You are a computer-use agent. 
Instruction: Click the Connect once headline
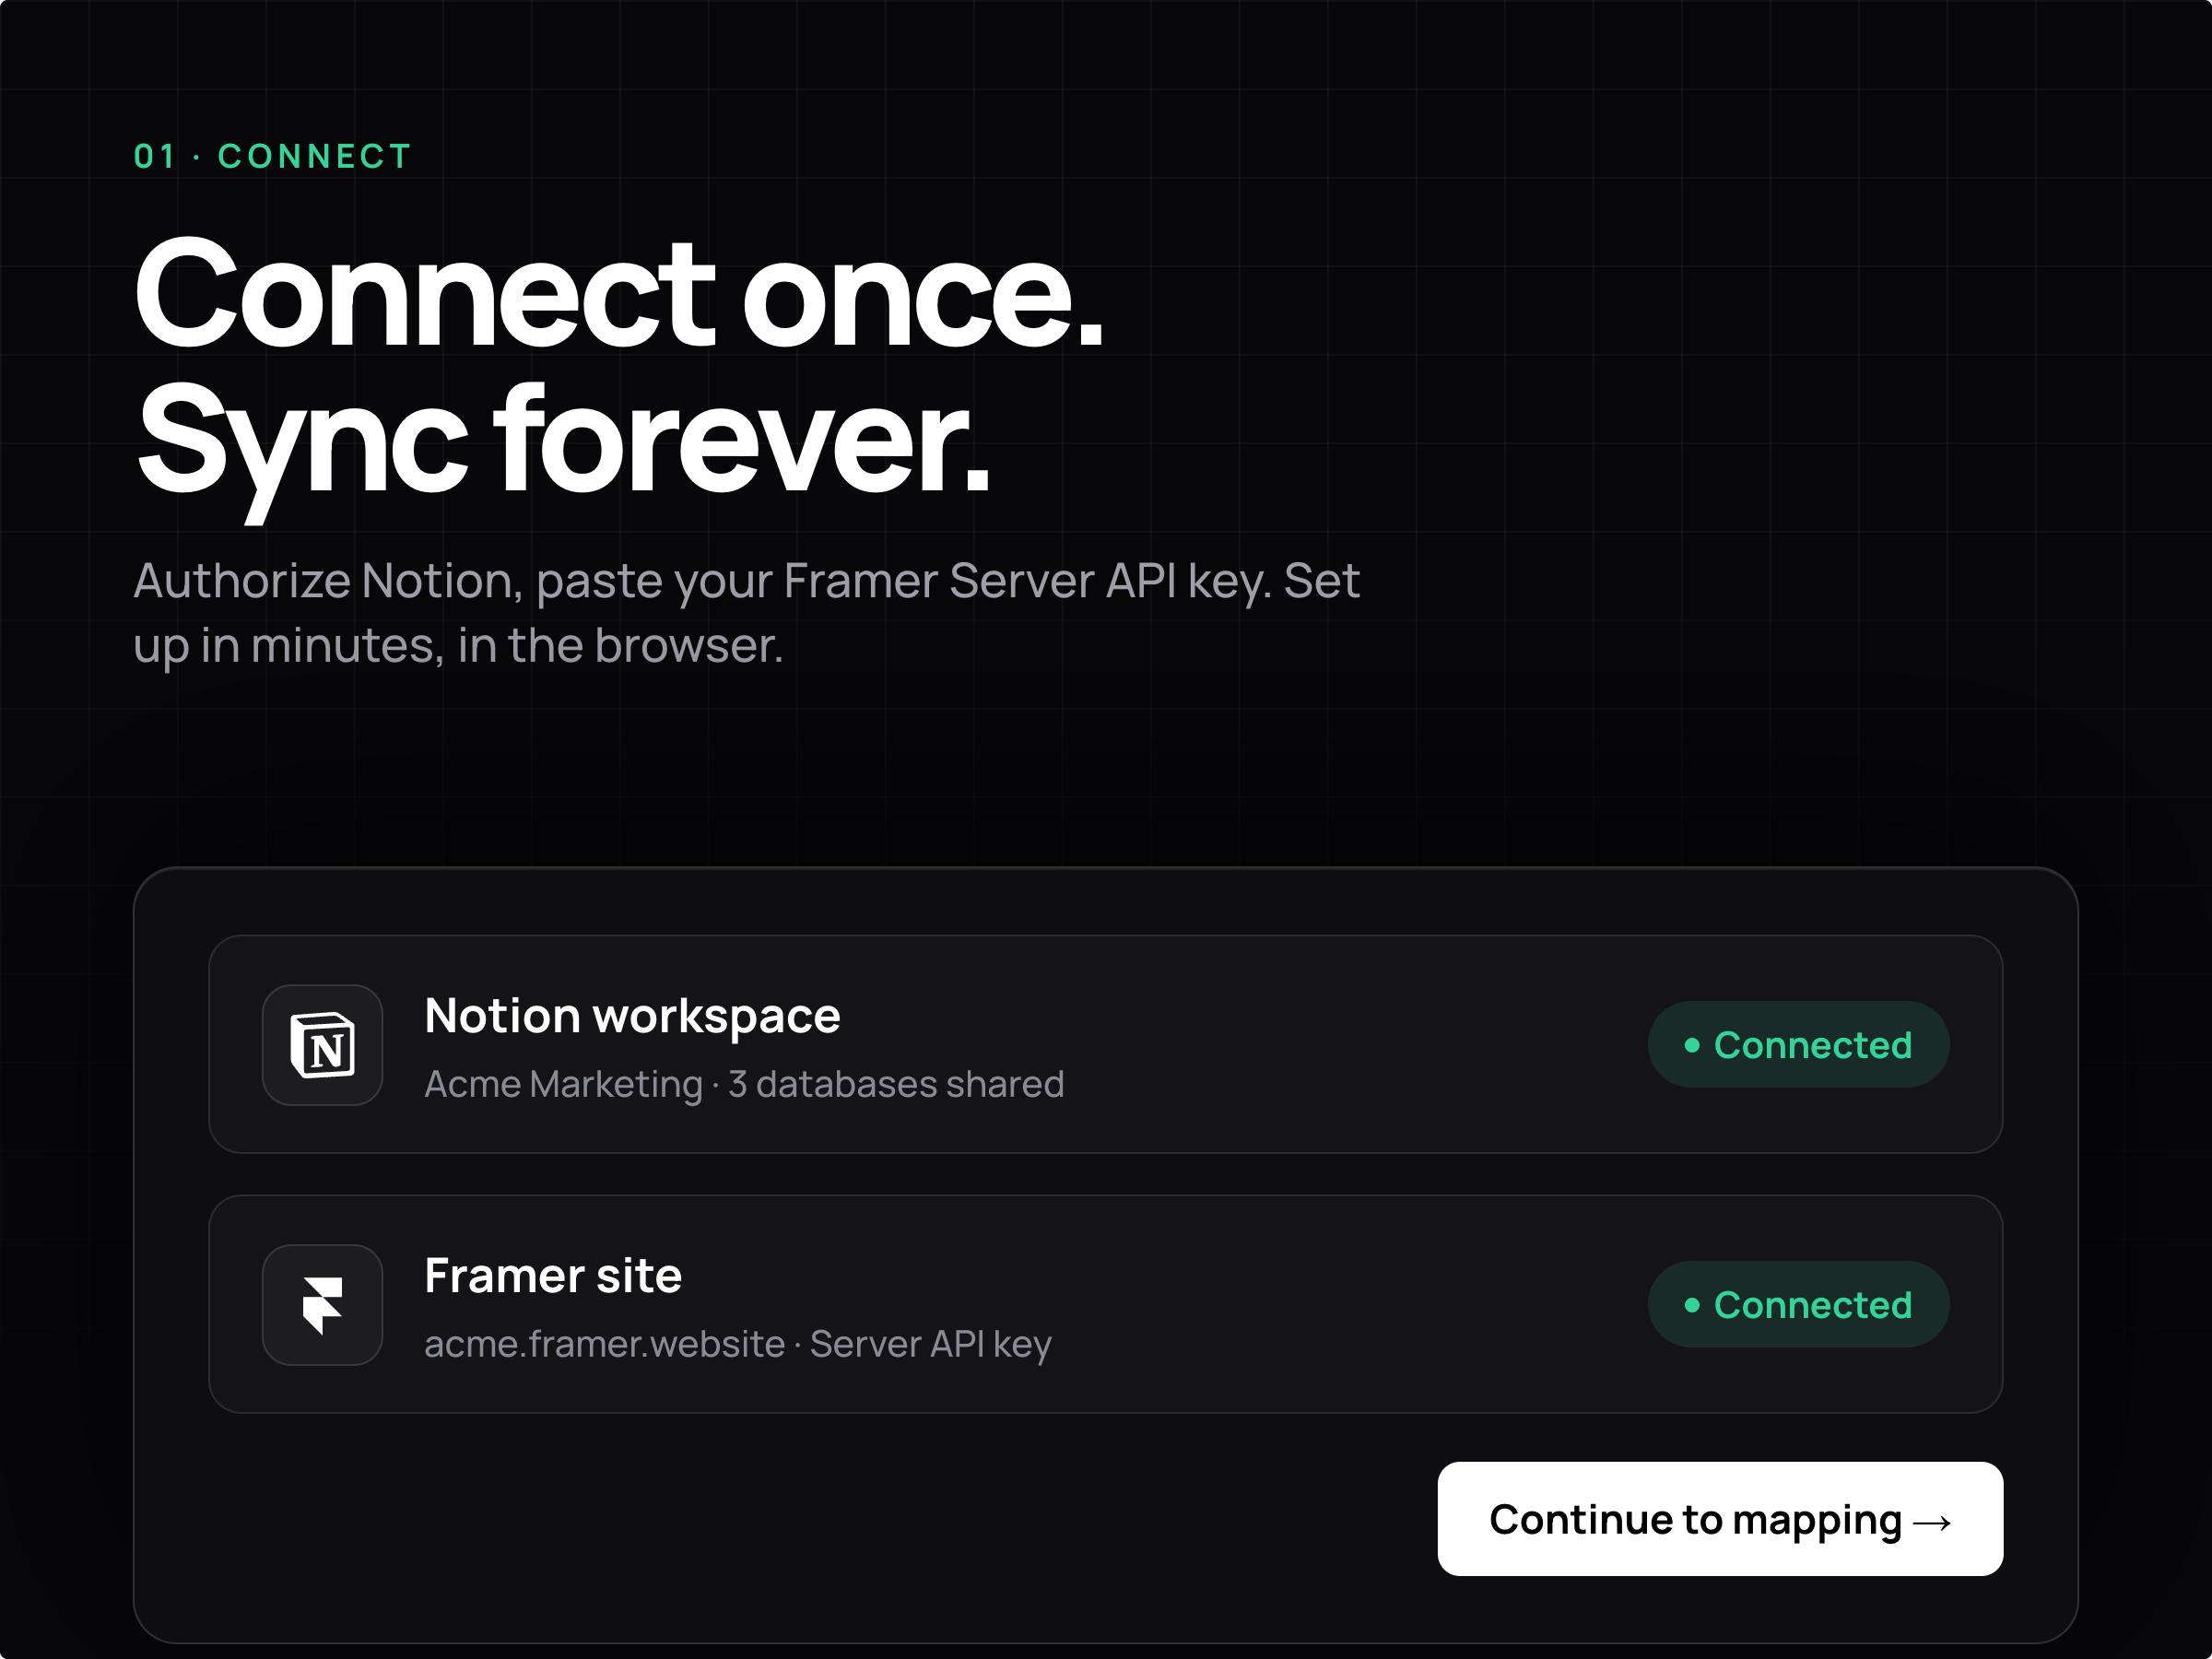click(x=618, y=294)
